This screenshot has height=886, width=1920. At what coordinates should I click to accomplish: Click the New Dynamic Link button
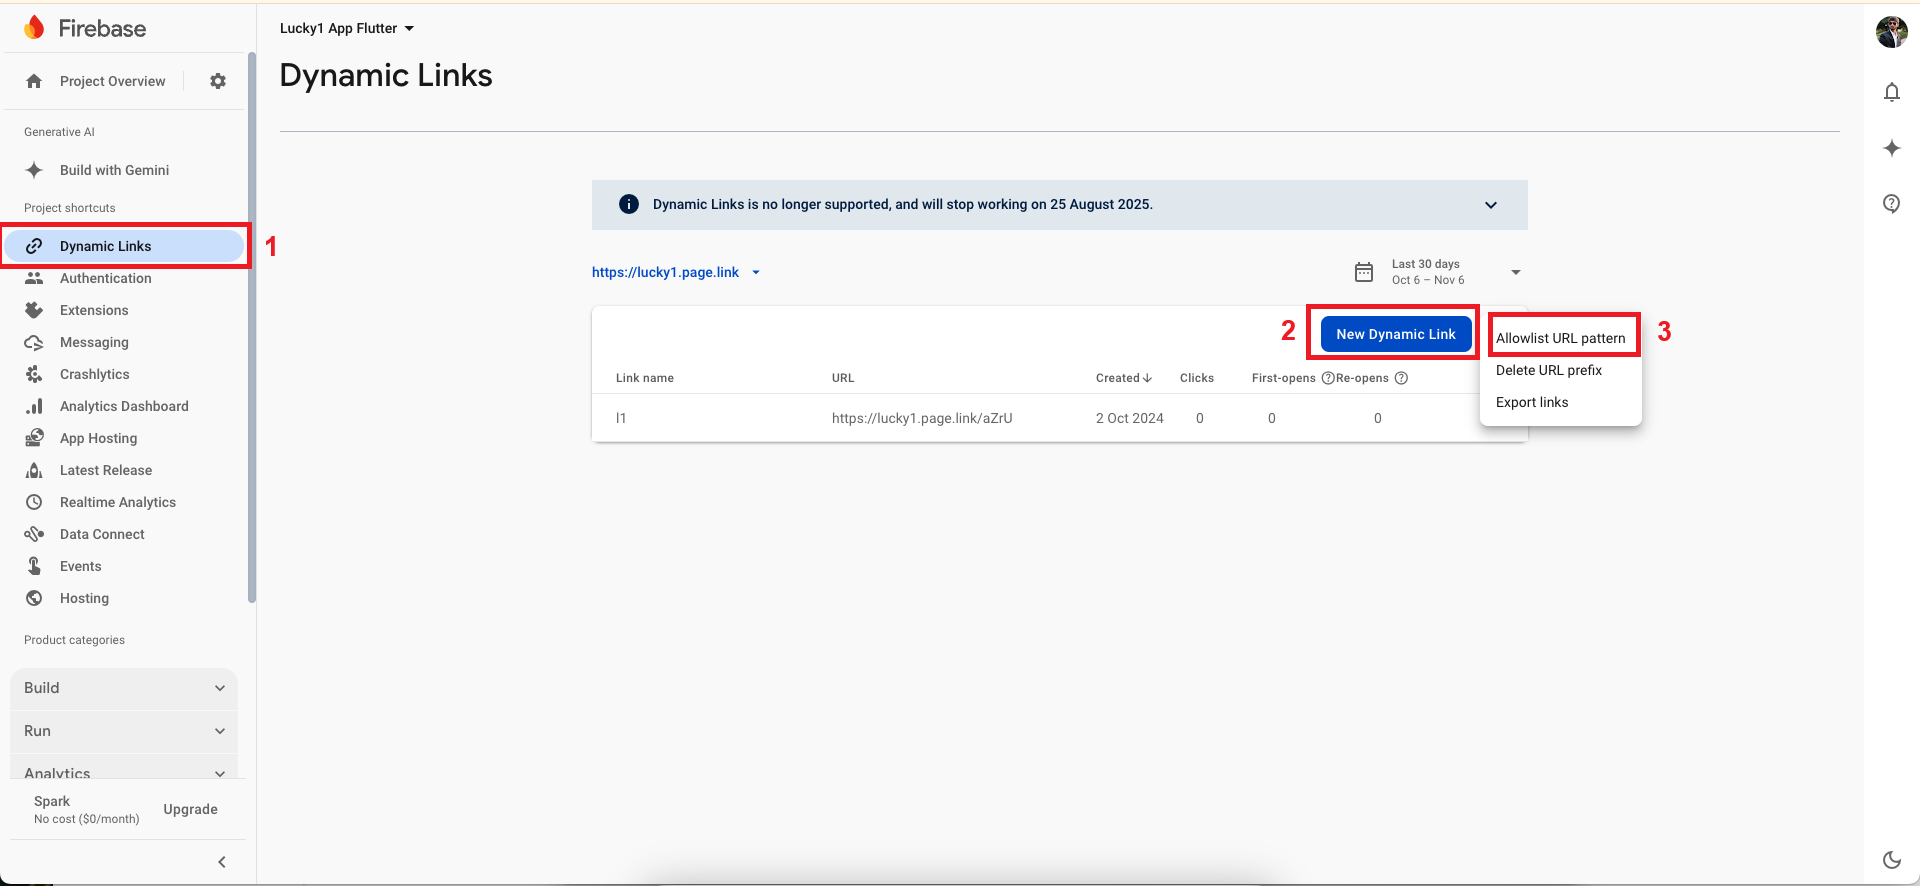(1395, 334)
